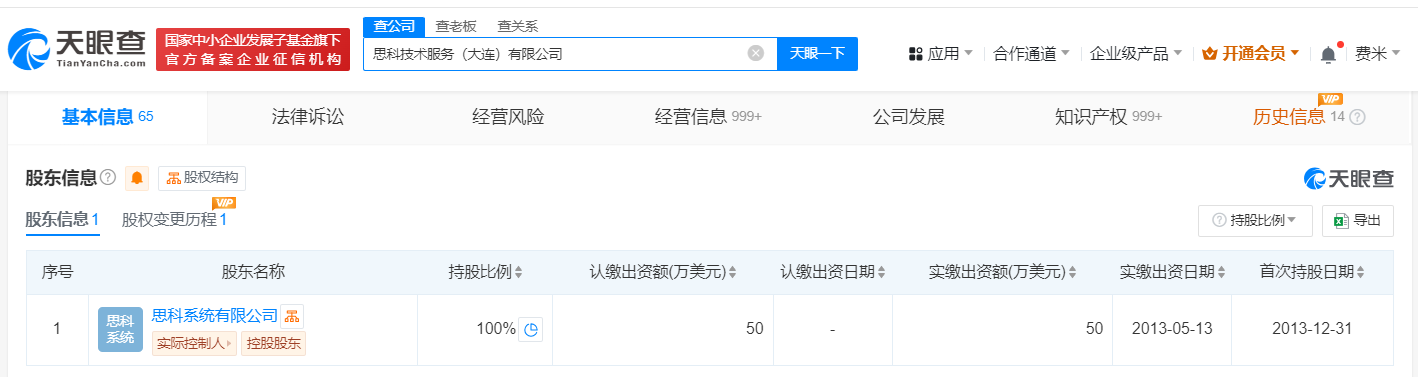Sort by 认缴出资额(万美元) column arrows

[732, 272]
